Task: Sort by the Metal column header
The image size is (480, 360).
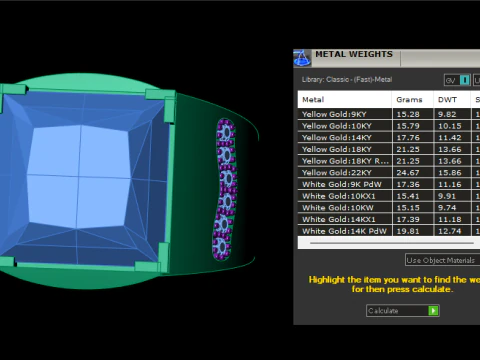Action: point(345,99)
